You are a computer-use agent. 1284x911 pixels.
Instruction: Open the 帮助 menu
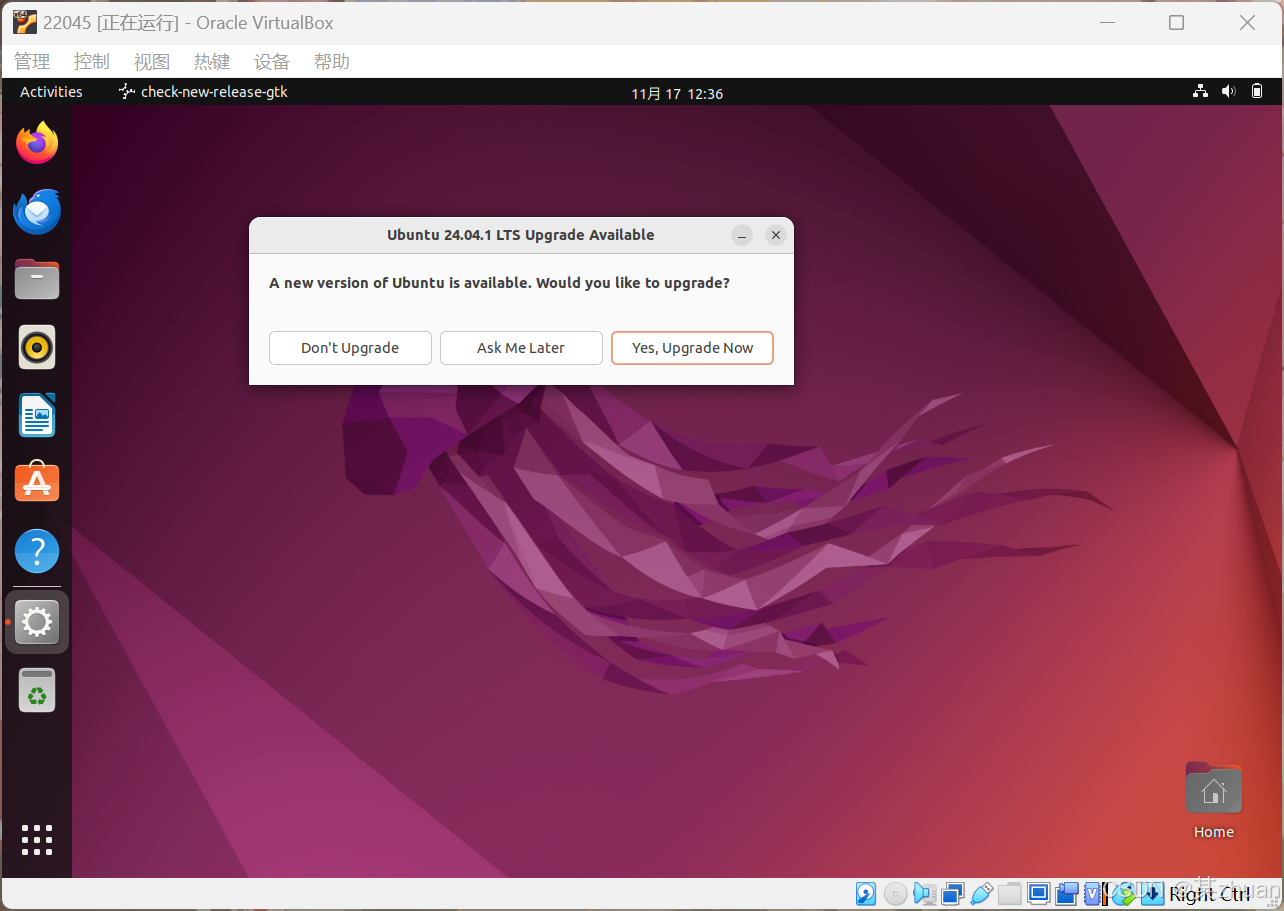point(332,62)
